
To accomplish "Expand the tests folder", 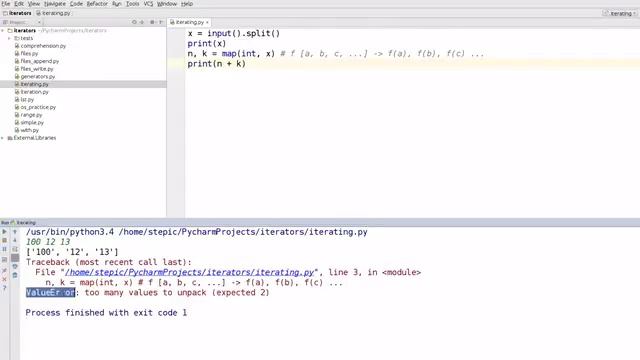I will click(9, 38).
